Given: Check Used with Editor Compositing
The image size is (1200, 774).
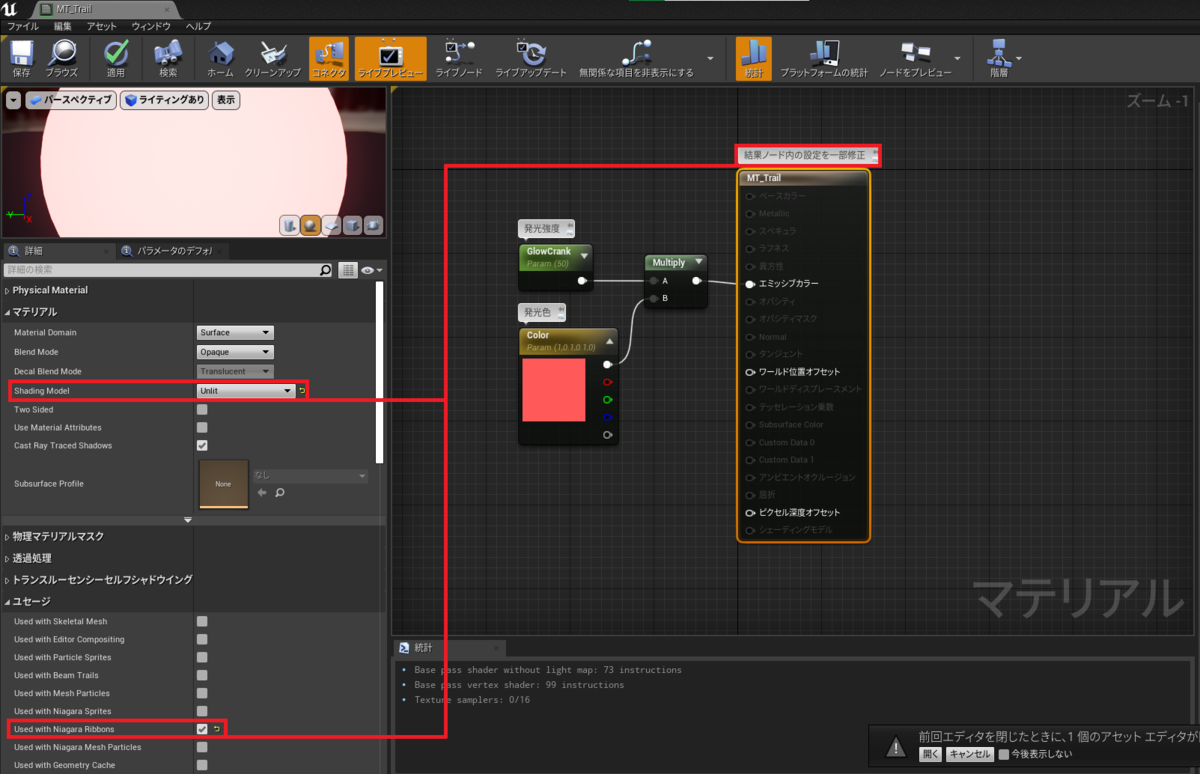Looking at the screenshot, I should tap(202, 639).
